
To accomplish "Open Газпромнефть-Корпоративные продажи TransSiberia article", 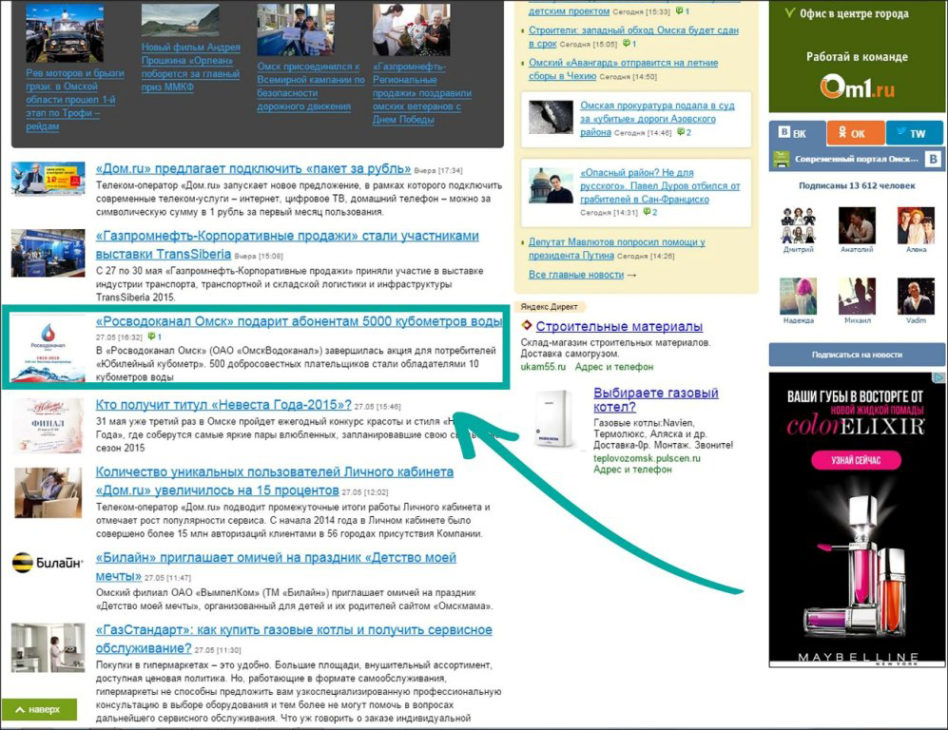I will (287, 245).
